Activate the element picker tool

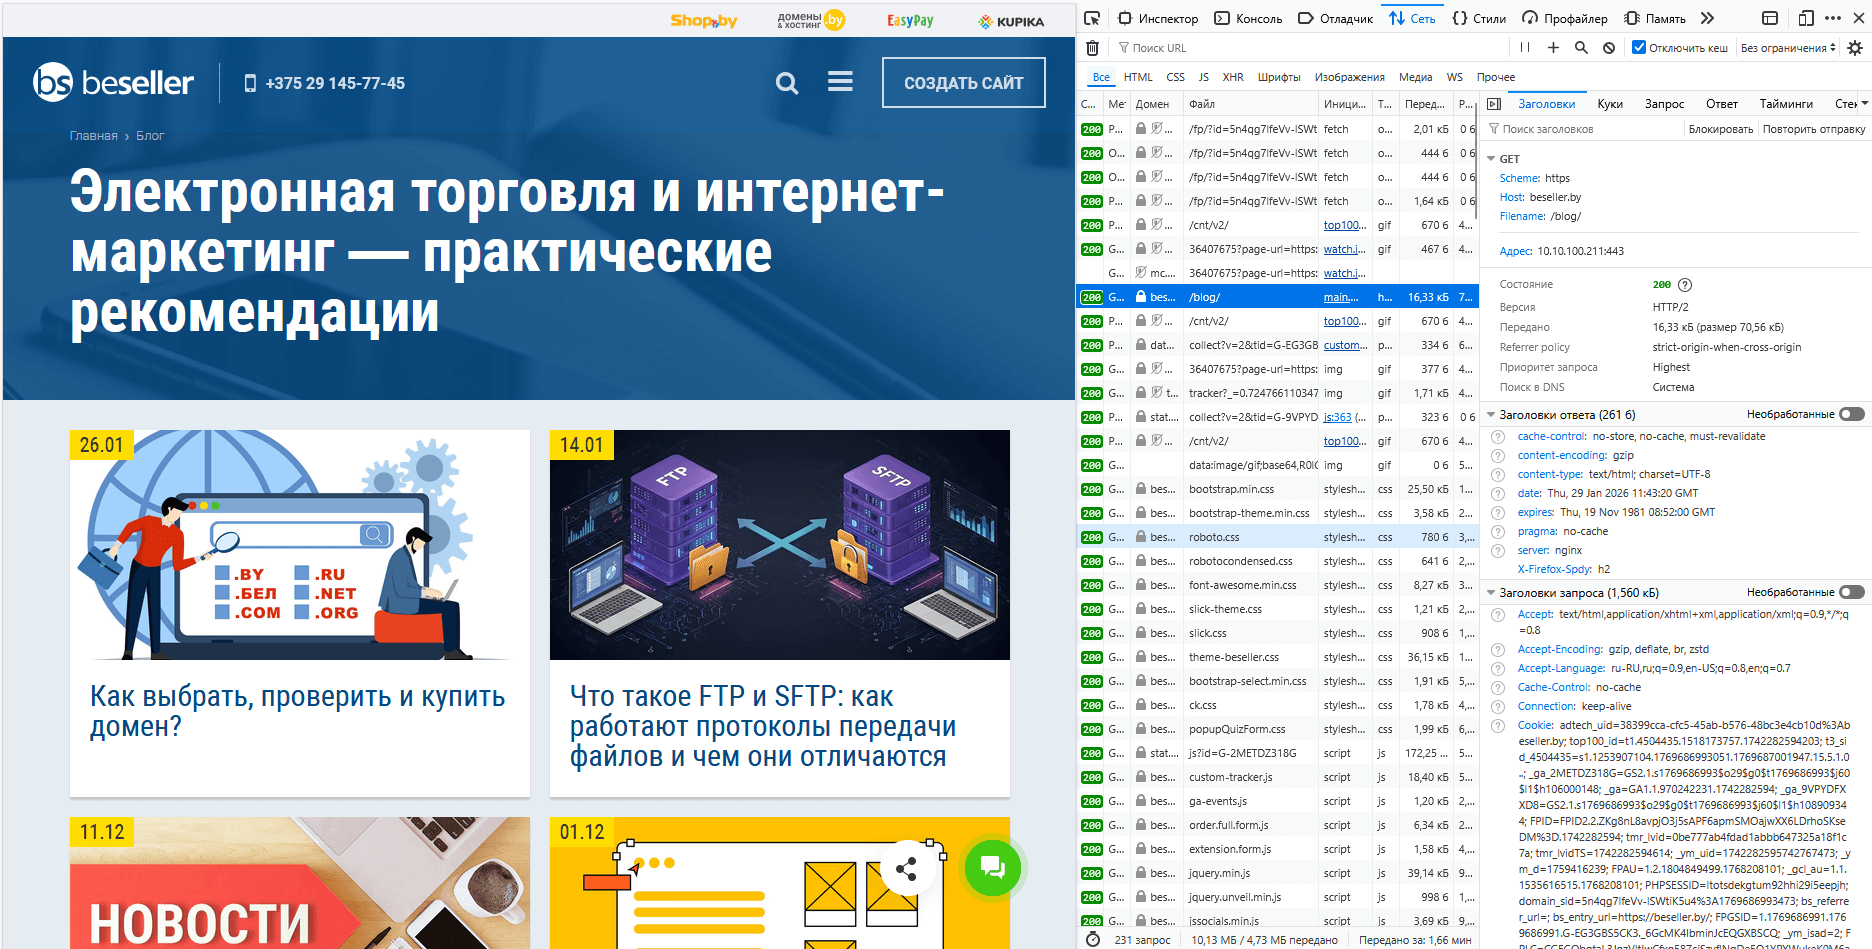pos(1093,17)
